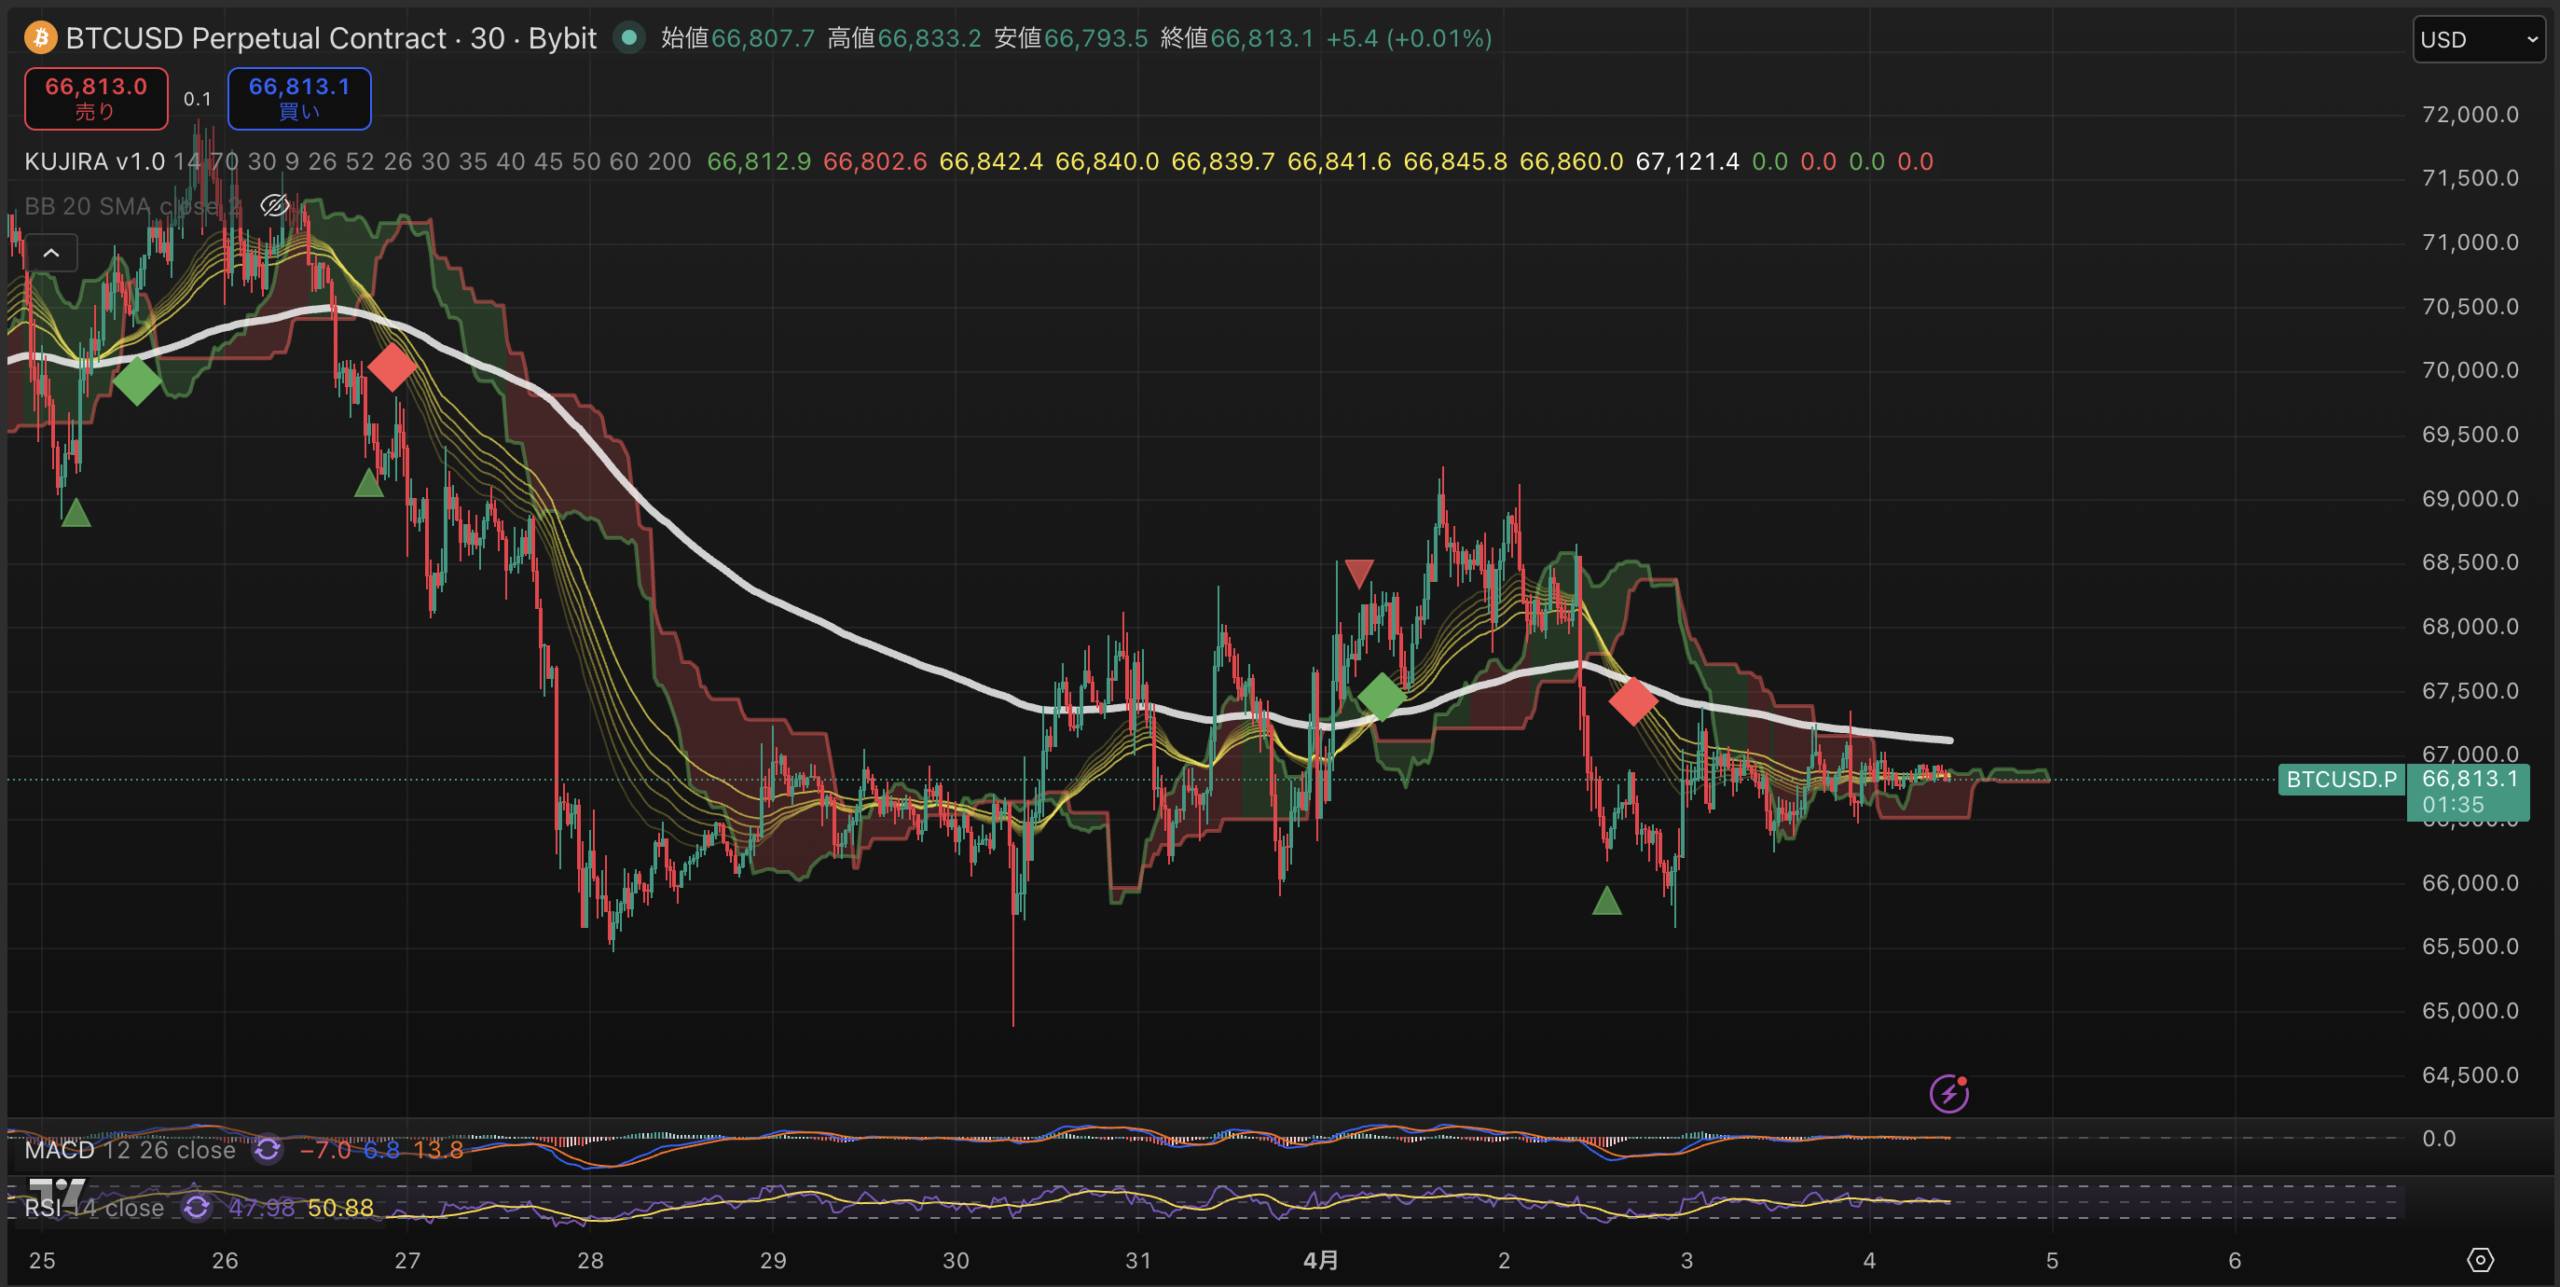Click the 70,000.0 price scale label
The image size is (2560, 1287).
(x=2470, y=370)
